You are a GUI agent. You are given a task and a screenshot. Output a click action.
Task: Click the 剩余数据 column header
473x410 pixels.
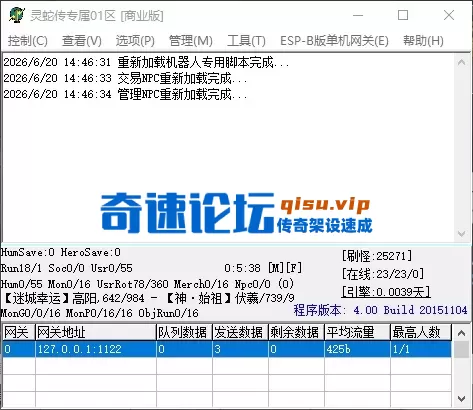point(296,332)
